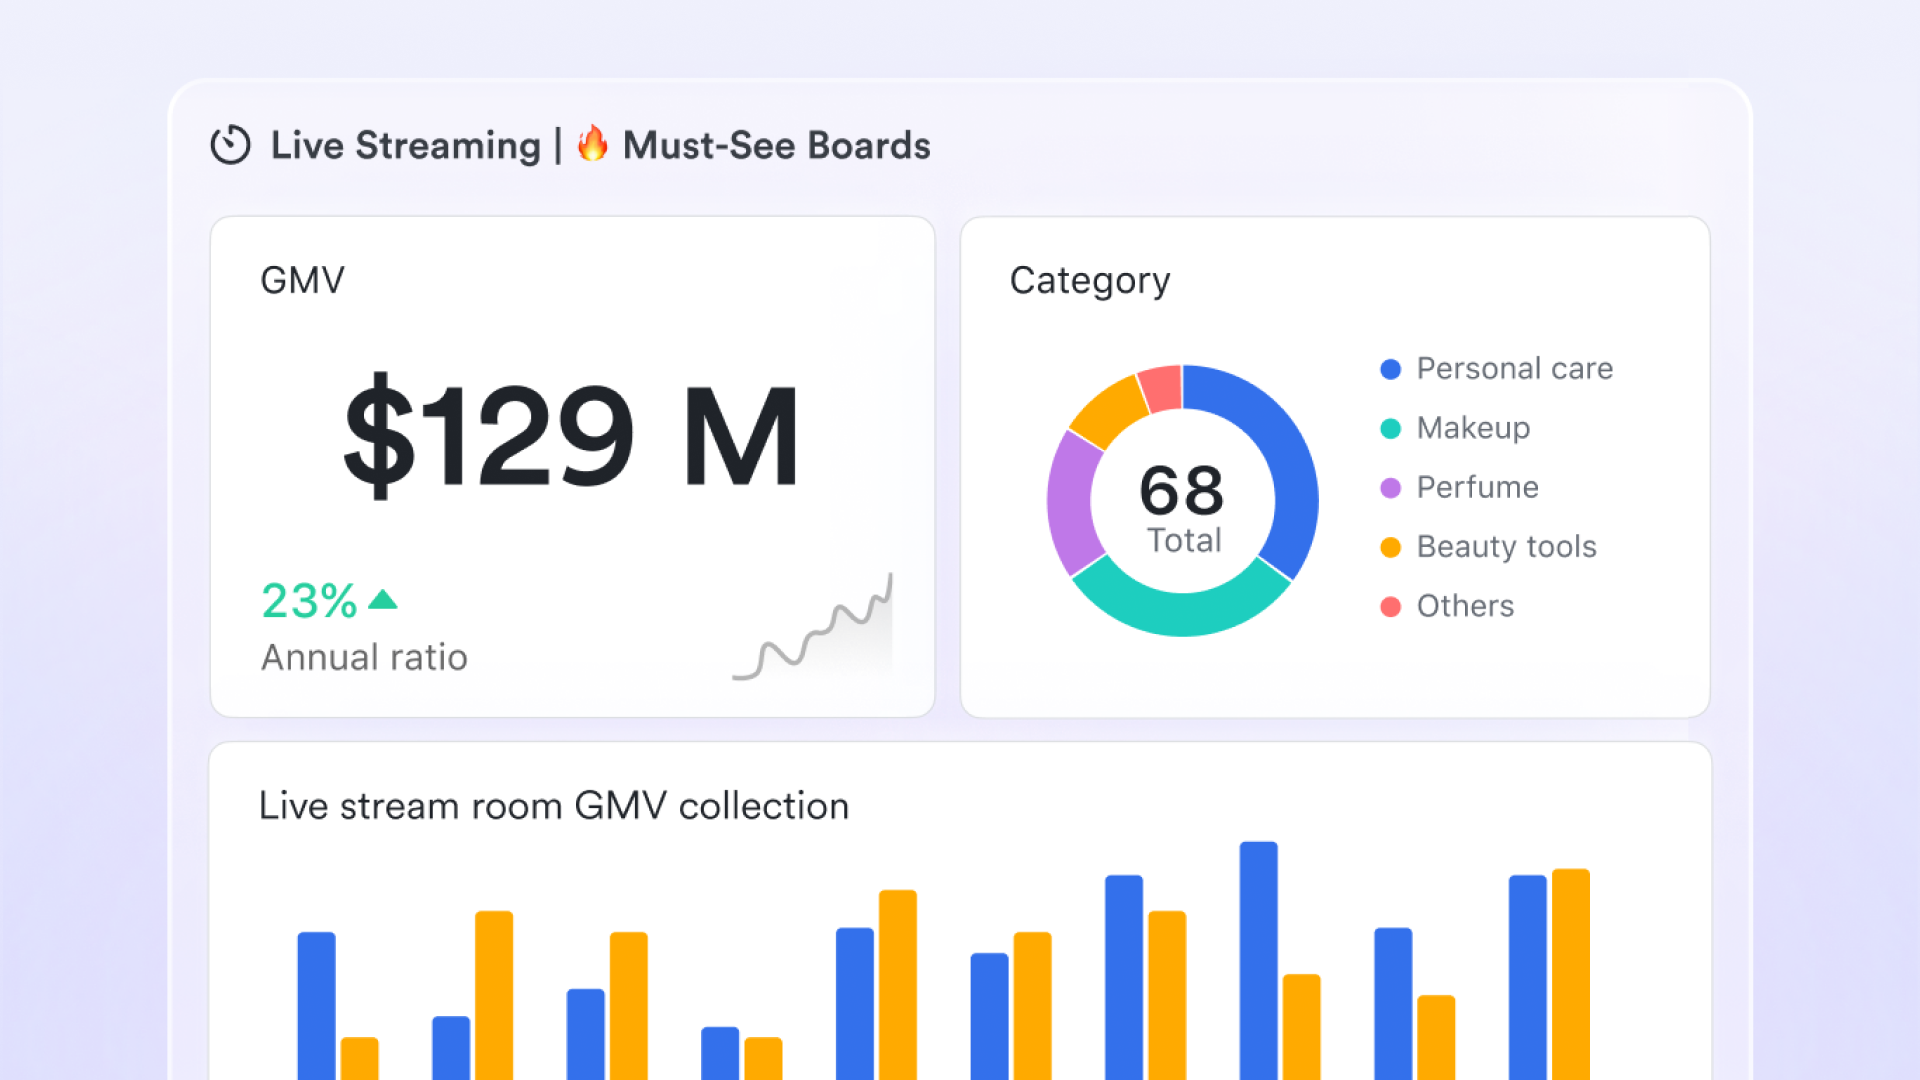Click the "$129 M" value

571,436
